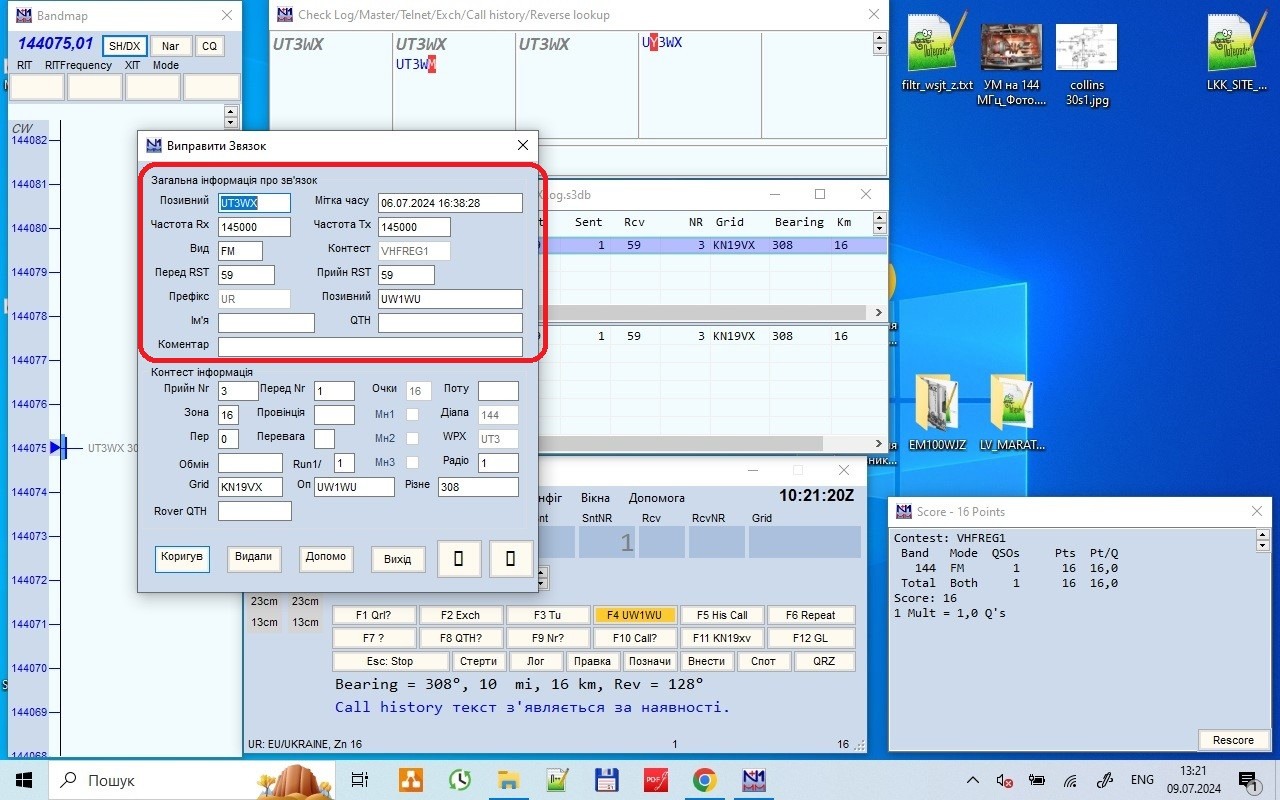Click the pen workspace tray icon
This screenshot has width=1280, height=800.
[1105, 780]
